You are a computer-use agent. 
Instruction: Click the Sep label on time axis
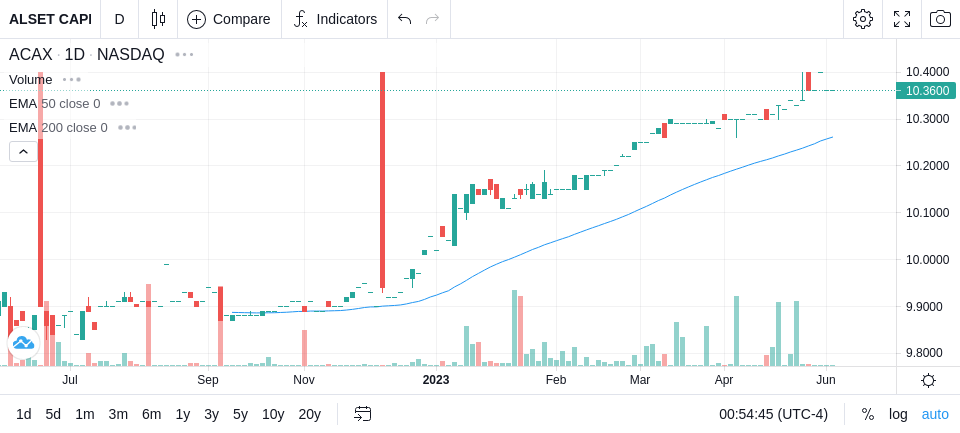tap(208, 380)
